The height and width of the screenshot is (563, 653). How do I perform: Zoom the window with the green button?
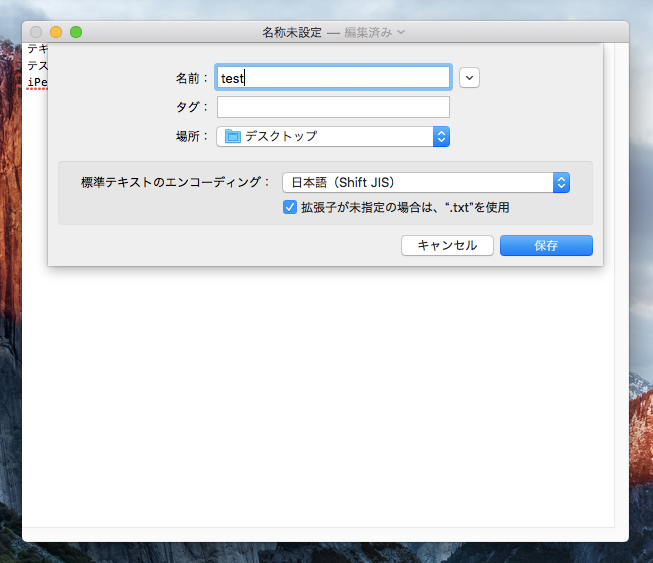(76, 32)
